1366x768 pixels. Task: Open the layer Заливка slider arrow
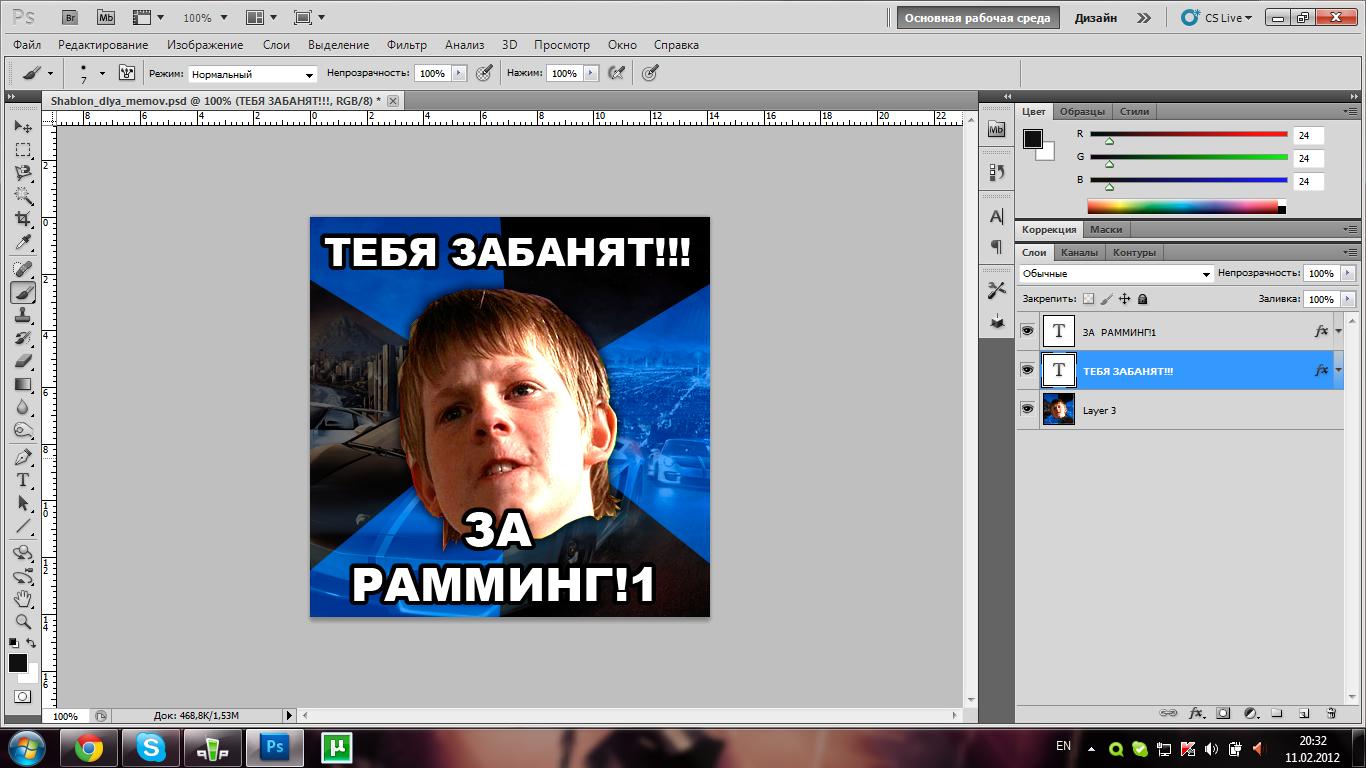[1348, 299]
